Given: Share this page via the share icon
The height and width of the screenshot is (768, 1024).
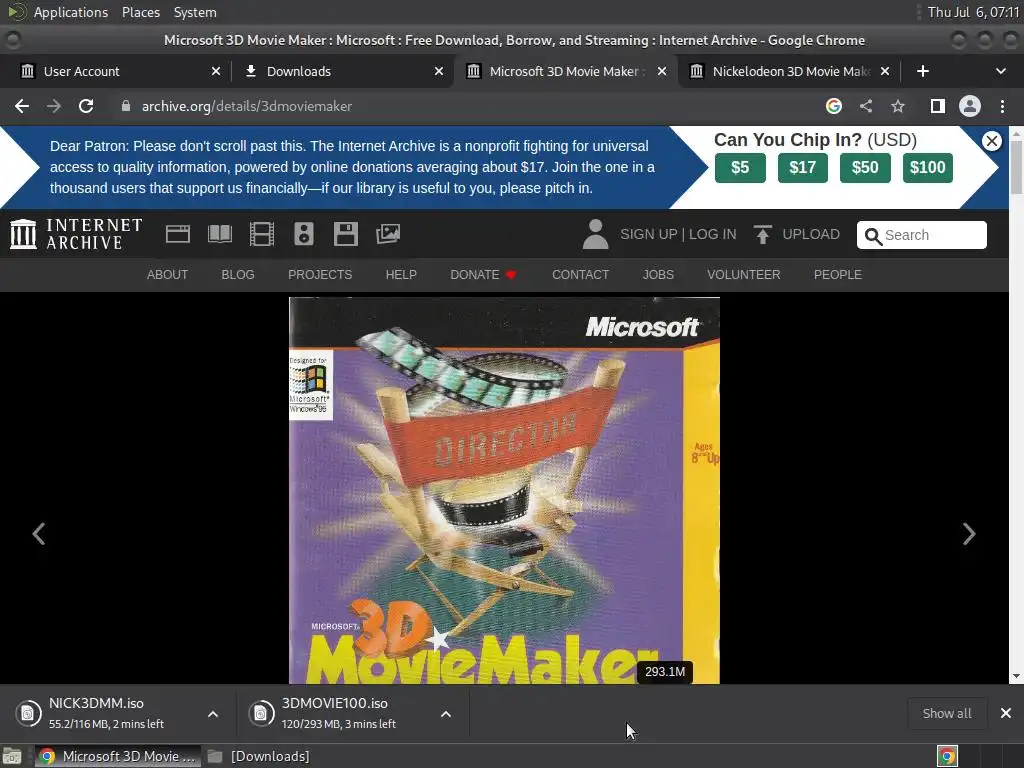Looking at the screenshot, I should [x=865, y=106].
